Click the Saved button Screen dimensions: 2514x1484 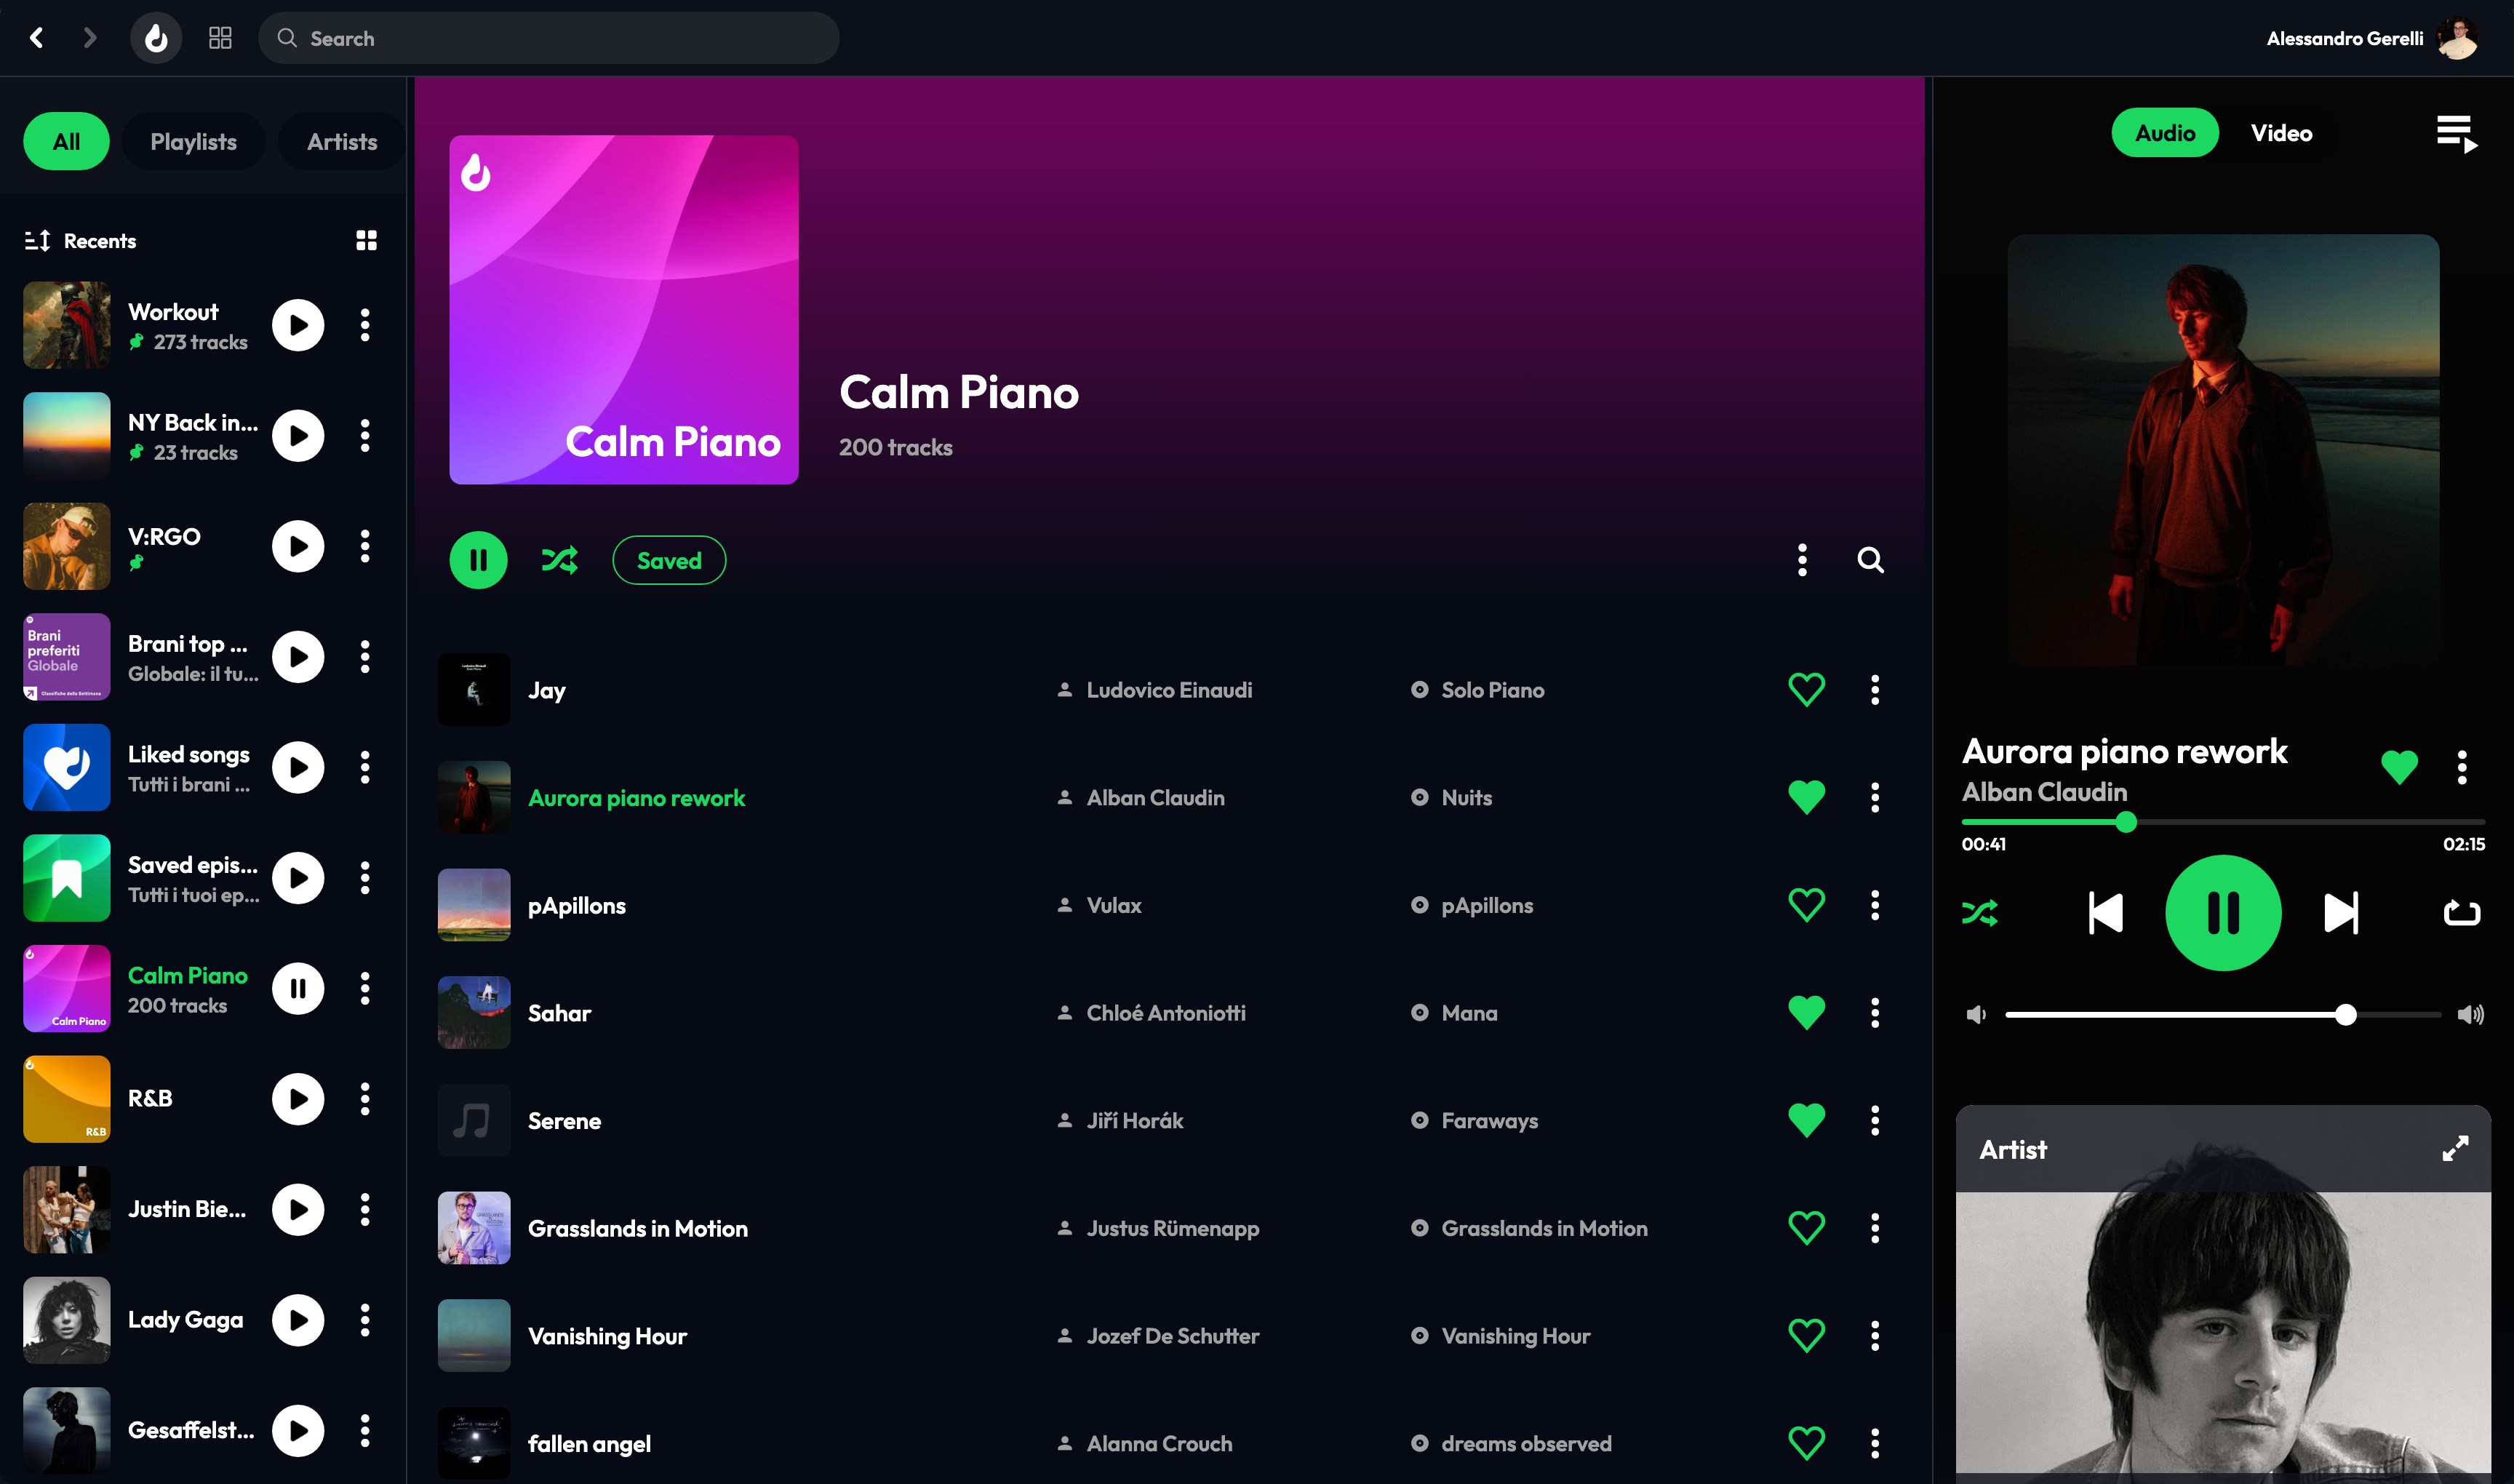pos(669,560)
